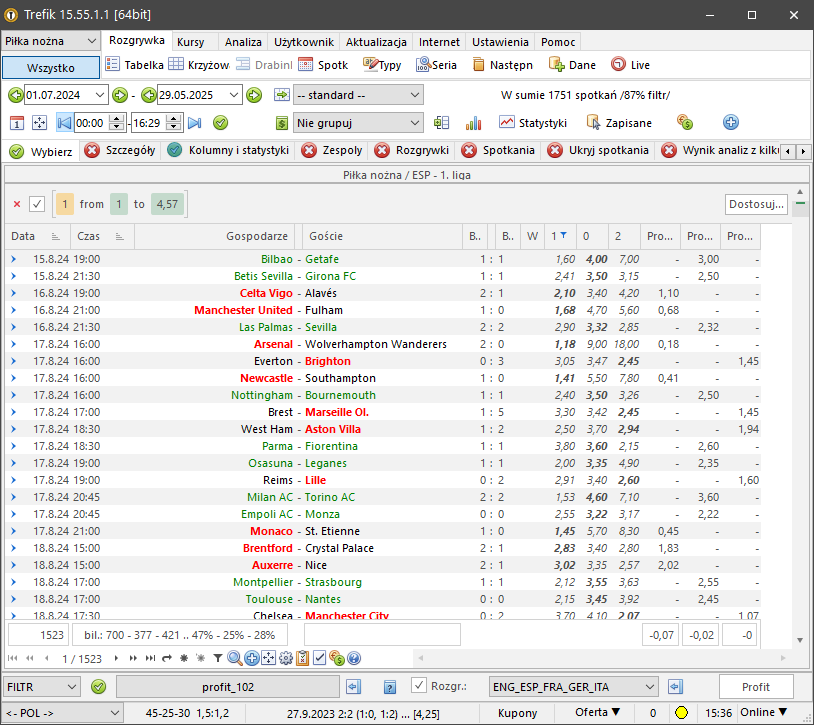Open the Krzyżow cross table
814x725 pixels.
(x=198, y=65)
